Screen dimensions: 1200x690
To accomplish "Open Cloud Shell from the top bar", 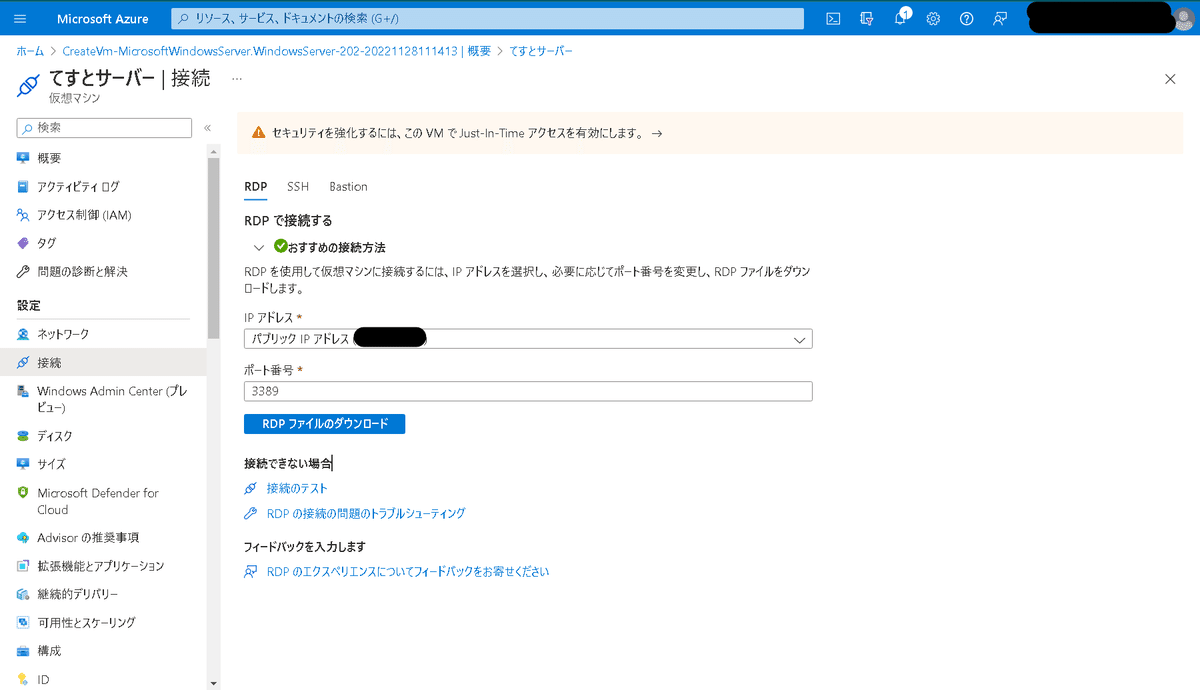I will 833,19.
